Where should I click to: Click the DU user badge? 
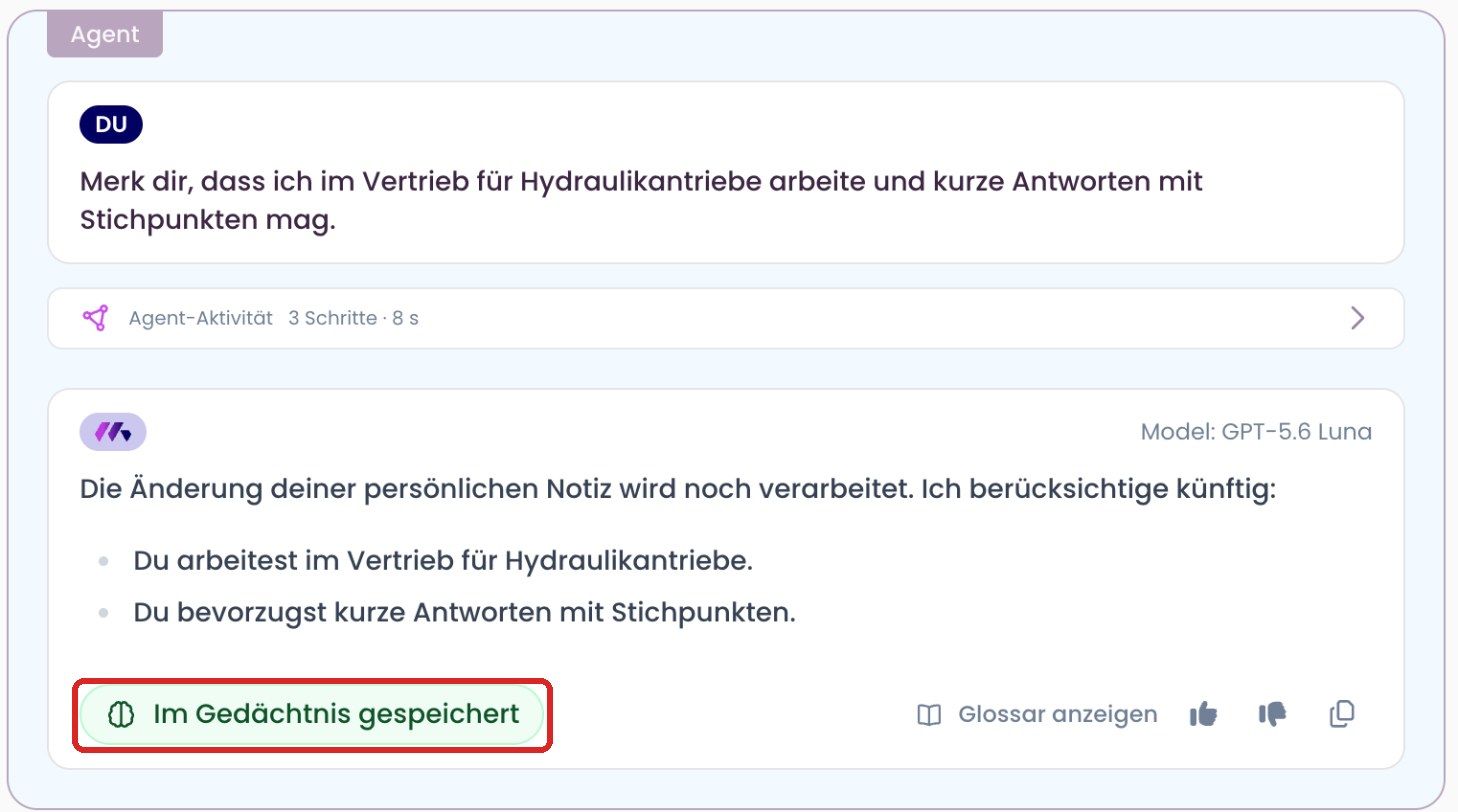pyautogui.click(x=111, y=125)
